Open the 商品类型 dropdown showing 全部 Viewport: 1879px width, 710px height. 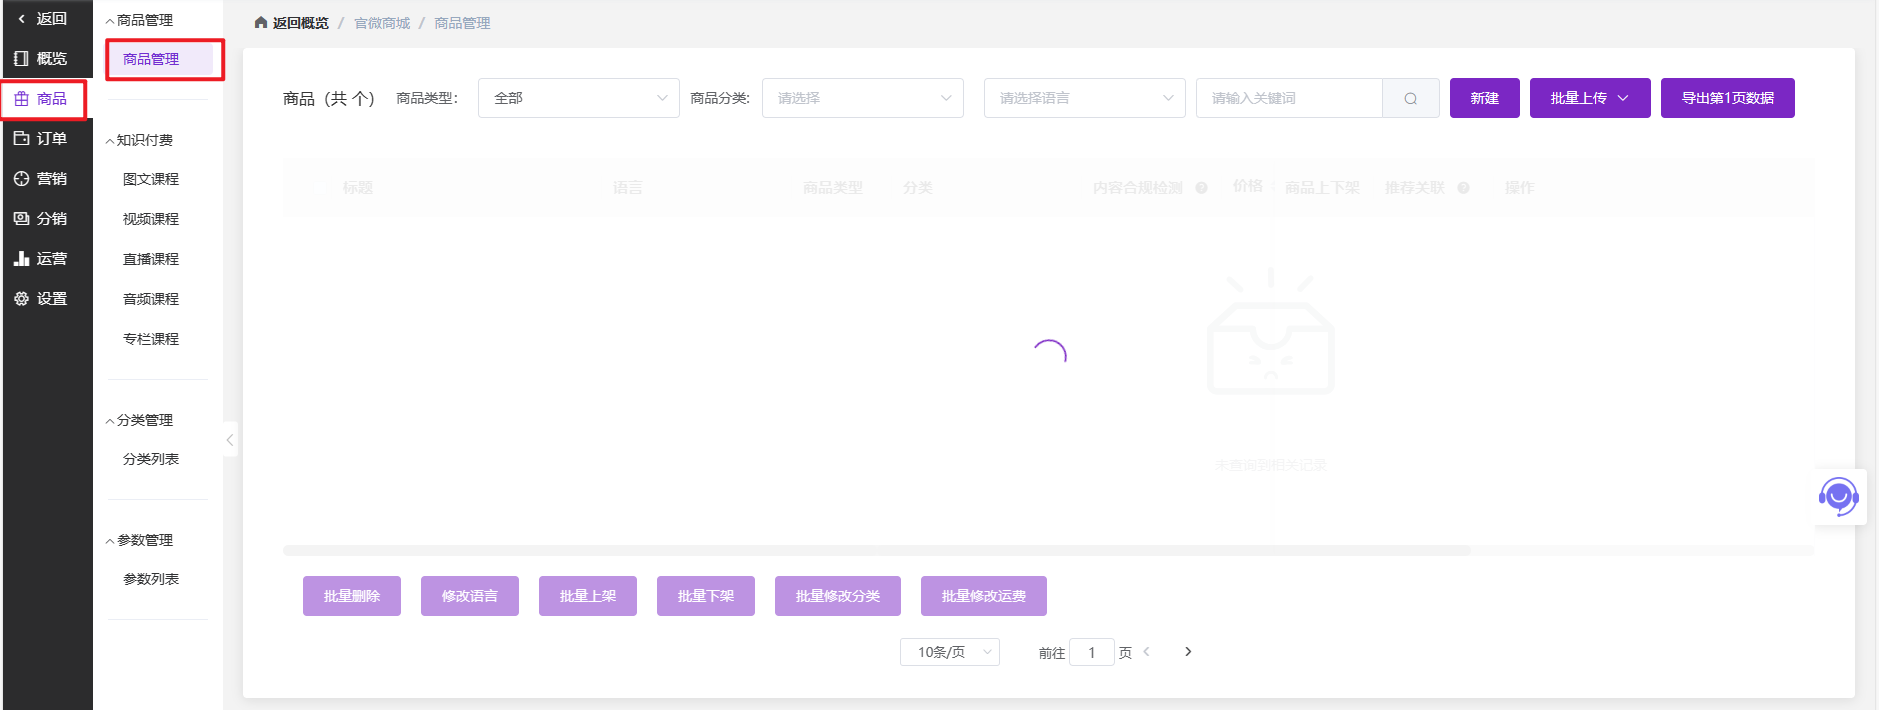click(x=579, y=98)
